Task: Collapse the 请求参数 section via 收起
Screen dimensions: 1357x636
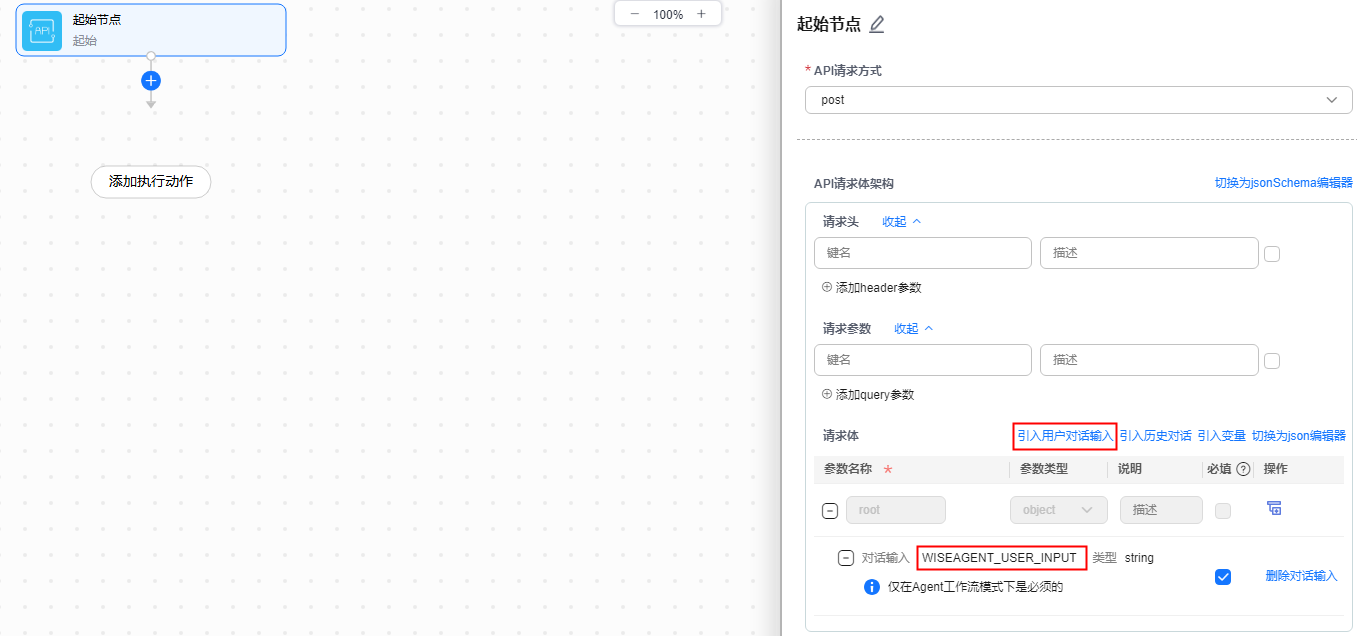Action: [913, 329]
